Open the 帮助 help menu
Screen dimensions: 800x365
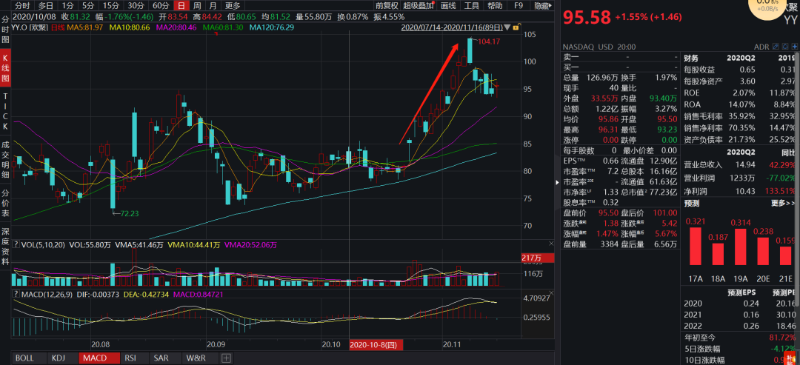[495, 6]
